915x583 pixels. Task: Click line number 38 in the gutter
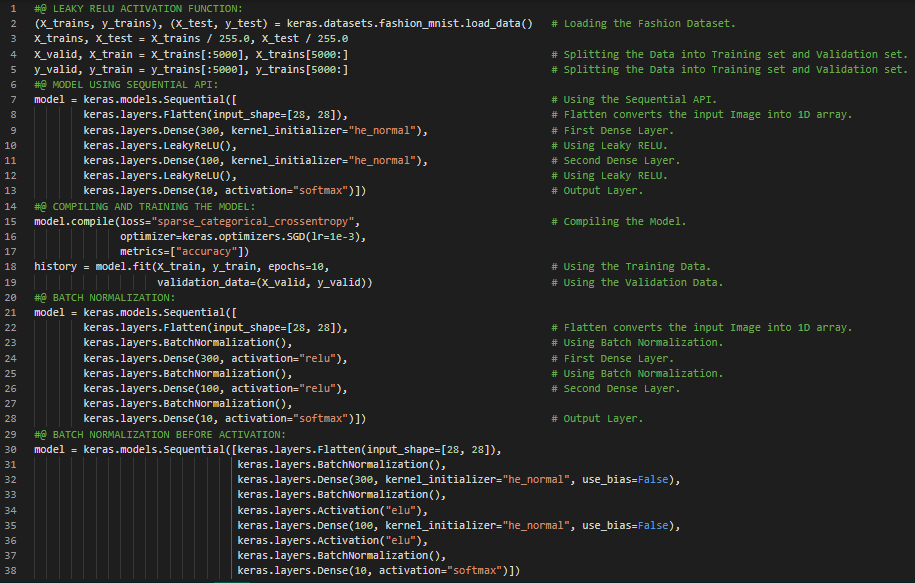(11, 570)
